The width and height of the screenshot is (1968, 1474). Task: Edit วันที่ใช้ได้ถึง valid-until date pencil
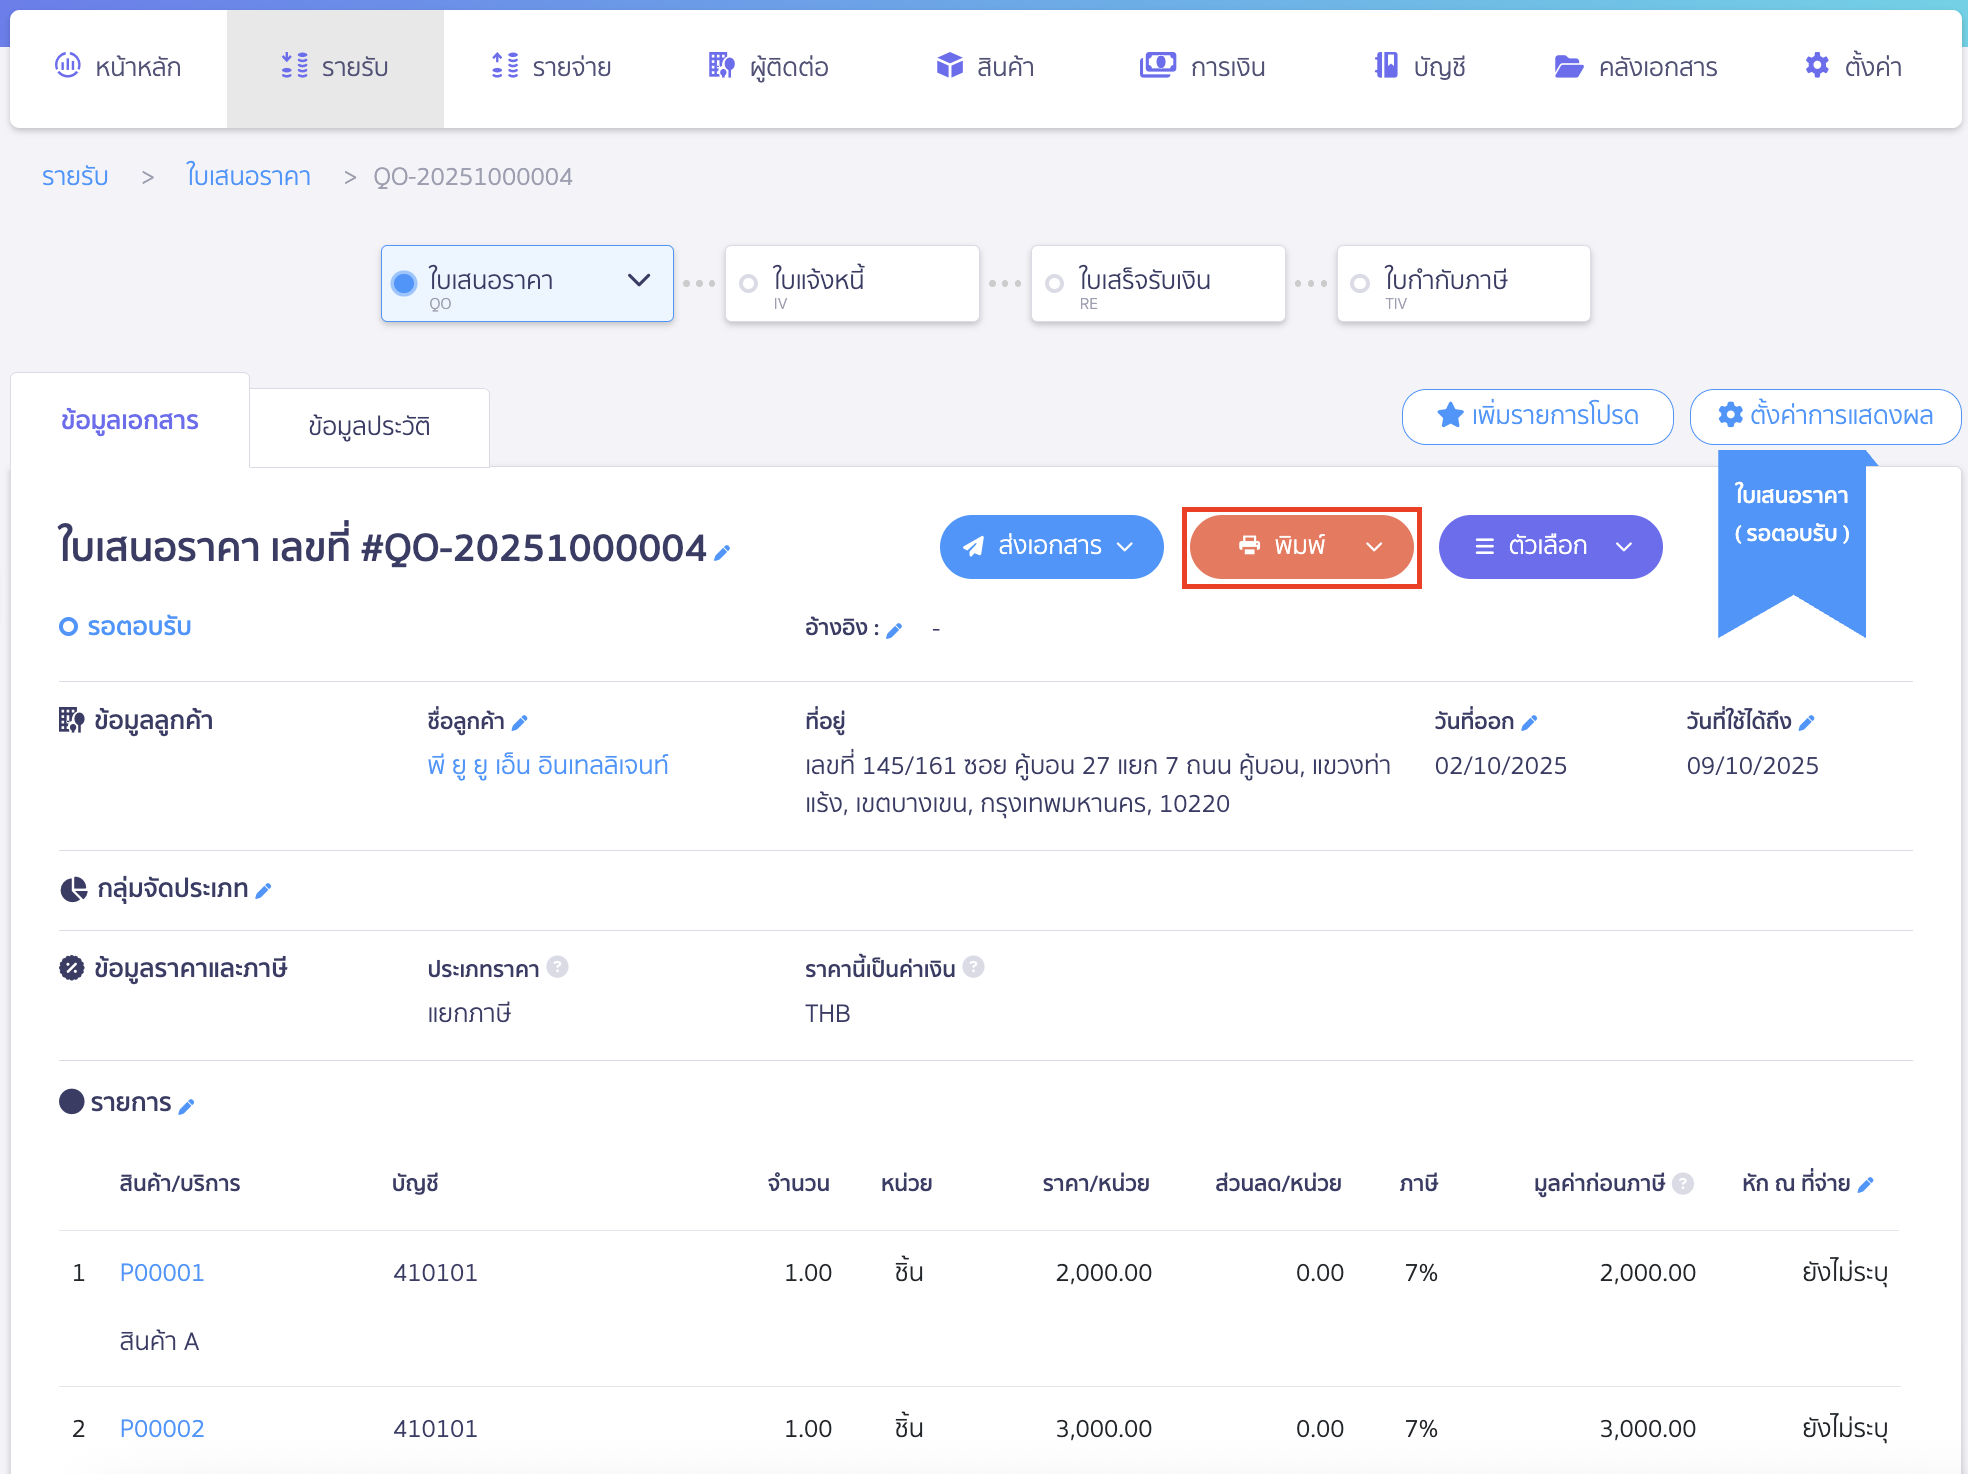tap(1807, 723)
